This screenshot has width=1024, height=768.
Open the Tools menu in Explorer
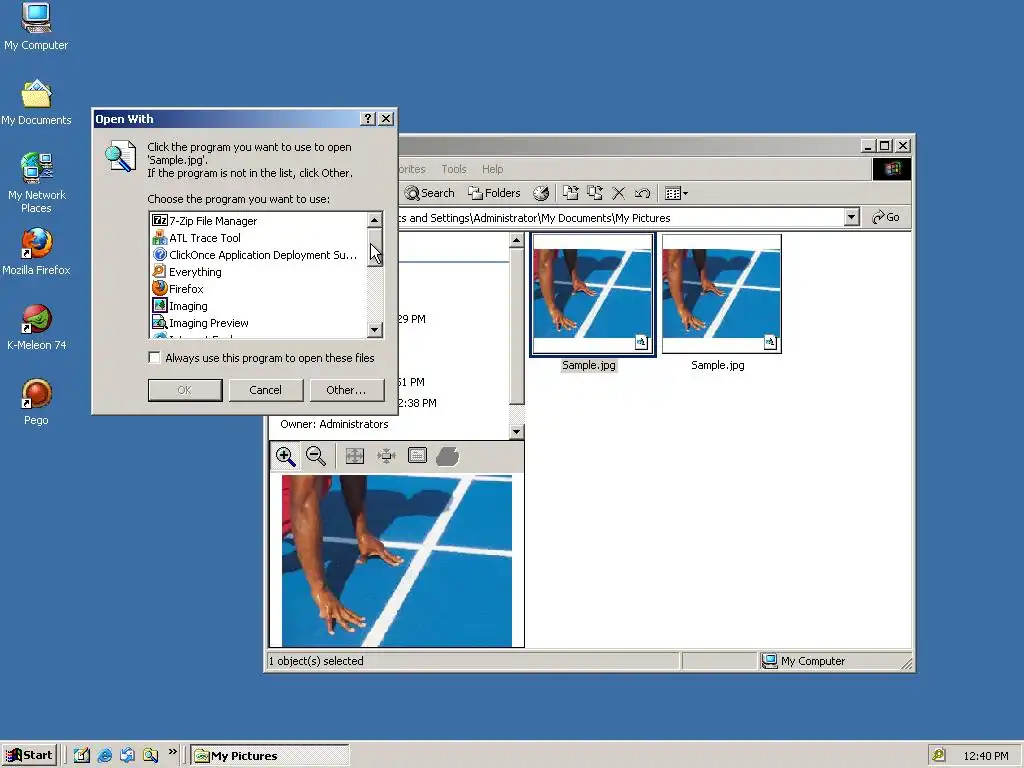[x=454, y=169]
